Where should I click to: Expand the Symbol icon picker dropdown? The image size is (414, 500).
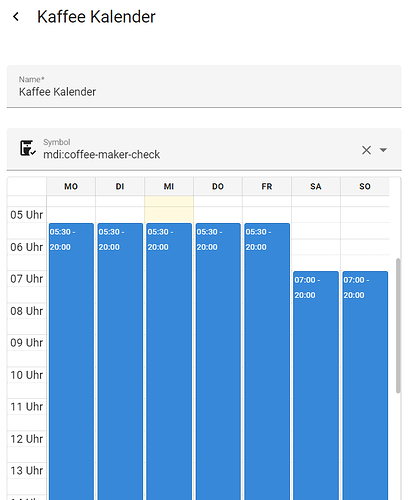383,150
